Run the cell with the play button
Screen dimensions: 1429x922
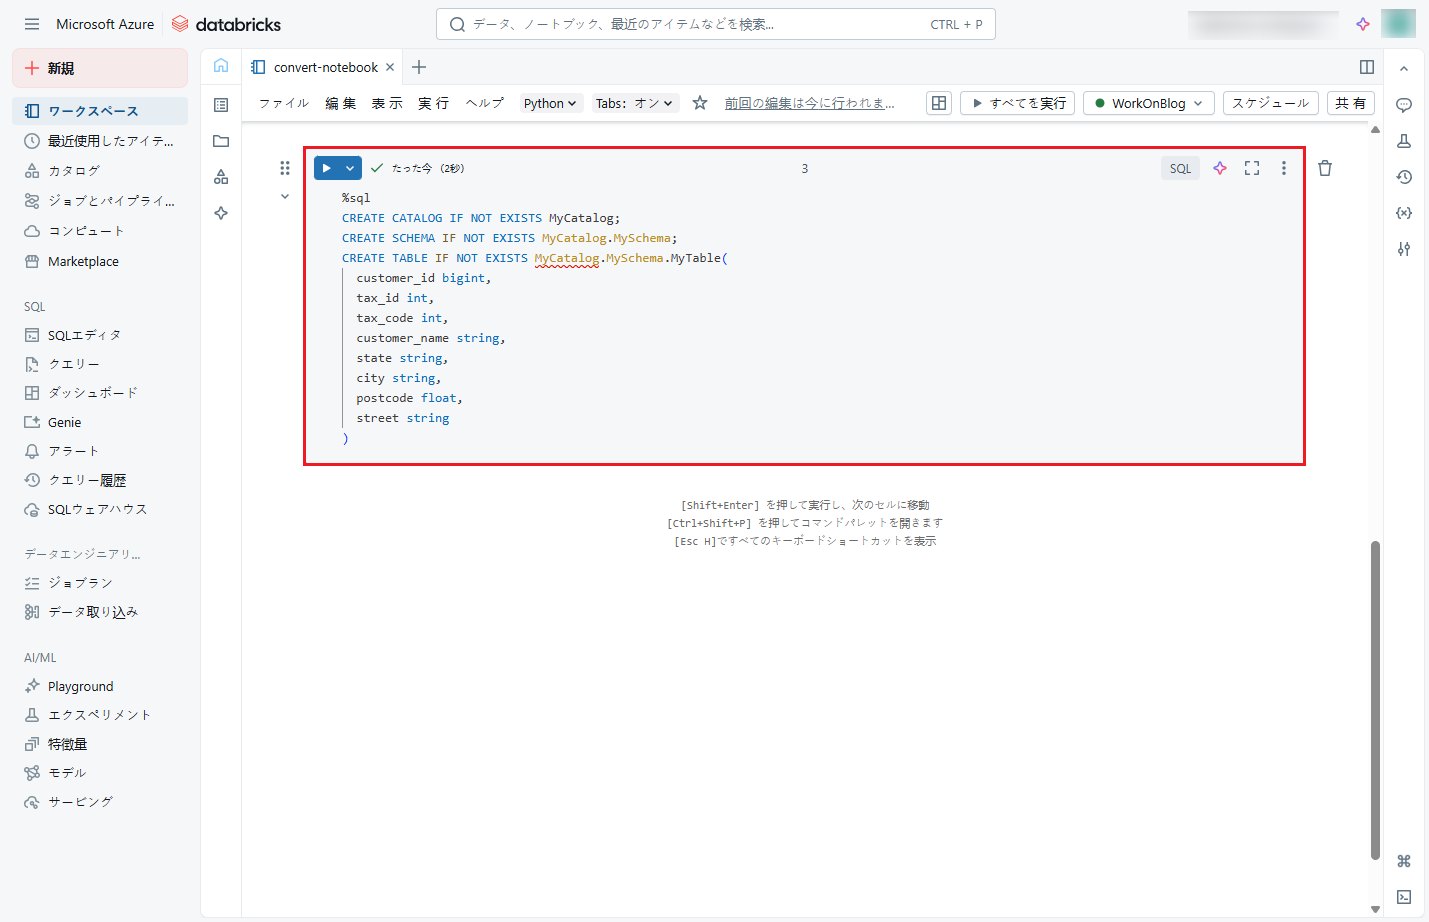(327, 168)
